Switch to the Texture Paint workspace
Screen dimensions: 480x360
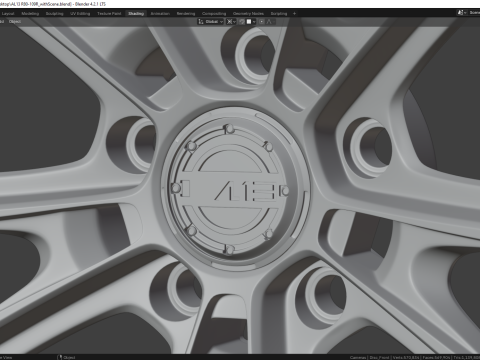tap(109, 14)
